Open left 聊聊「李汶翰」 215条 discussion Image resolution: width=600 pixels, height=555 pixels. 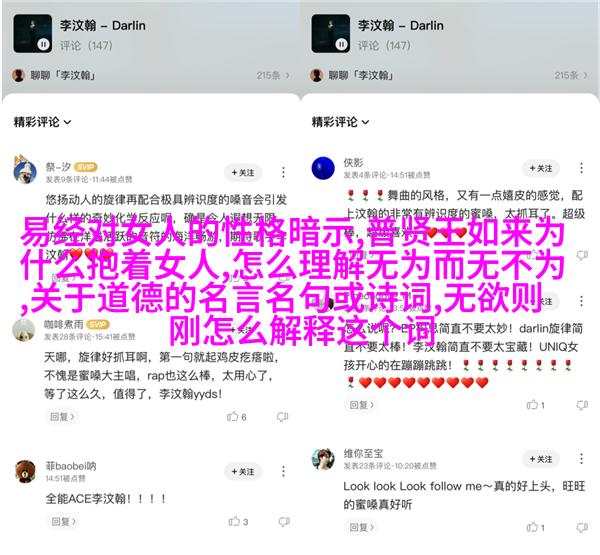point(151,75)
